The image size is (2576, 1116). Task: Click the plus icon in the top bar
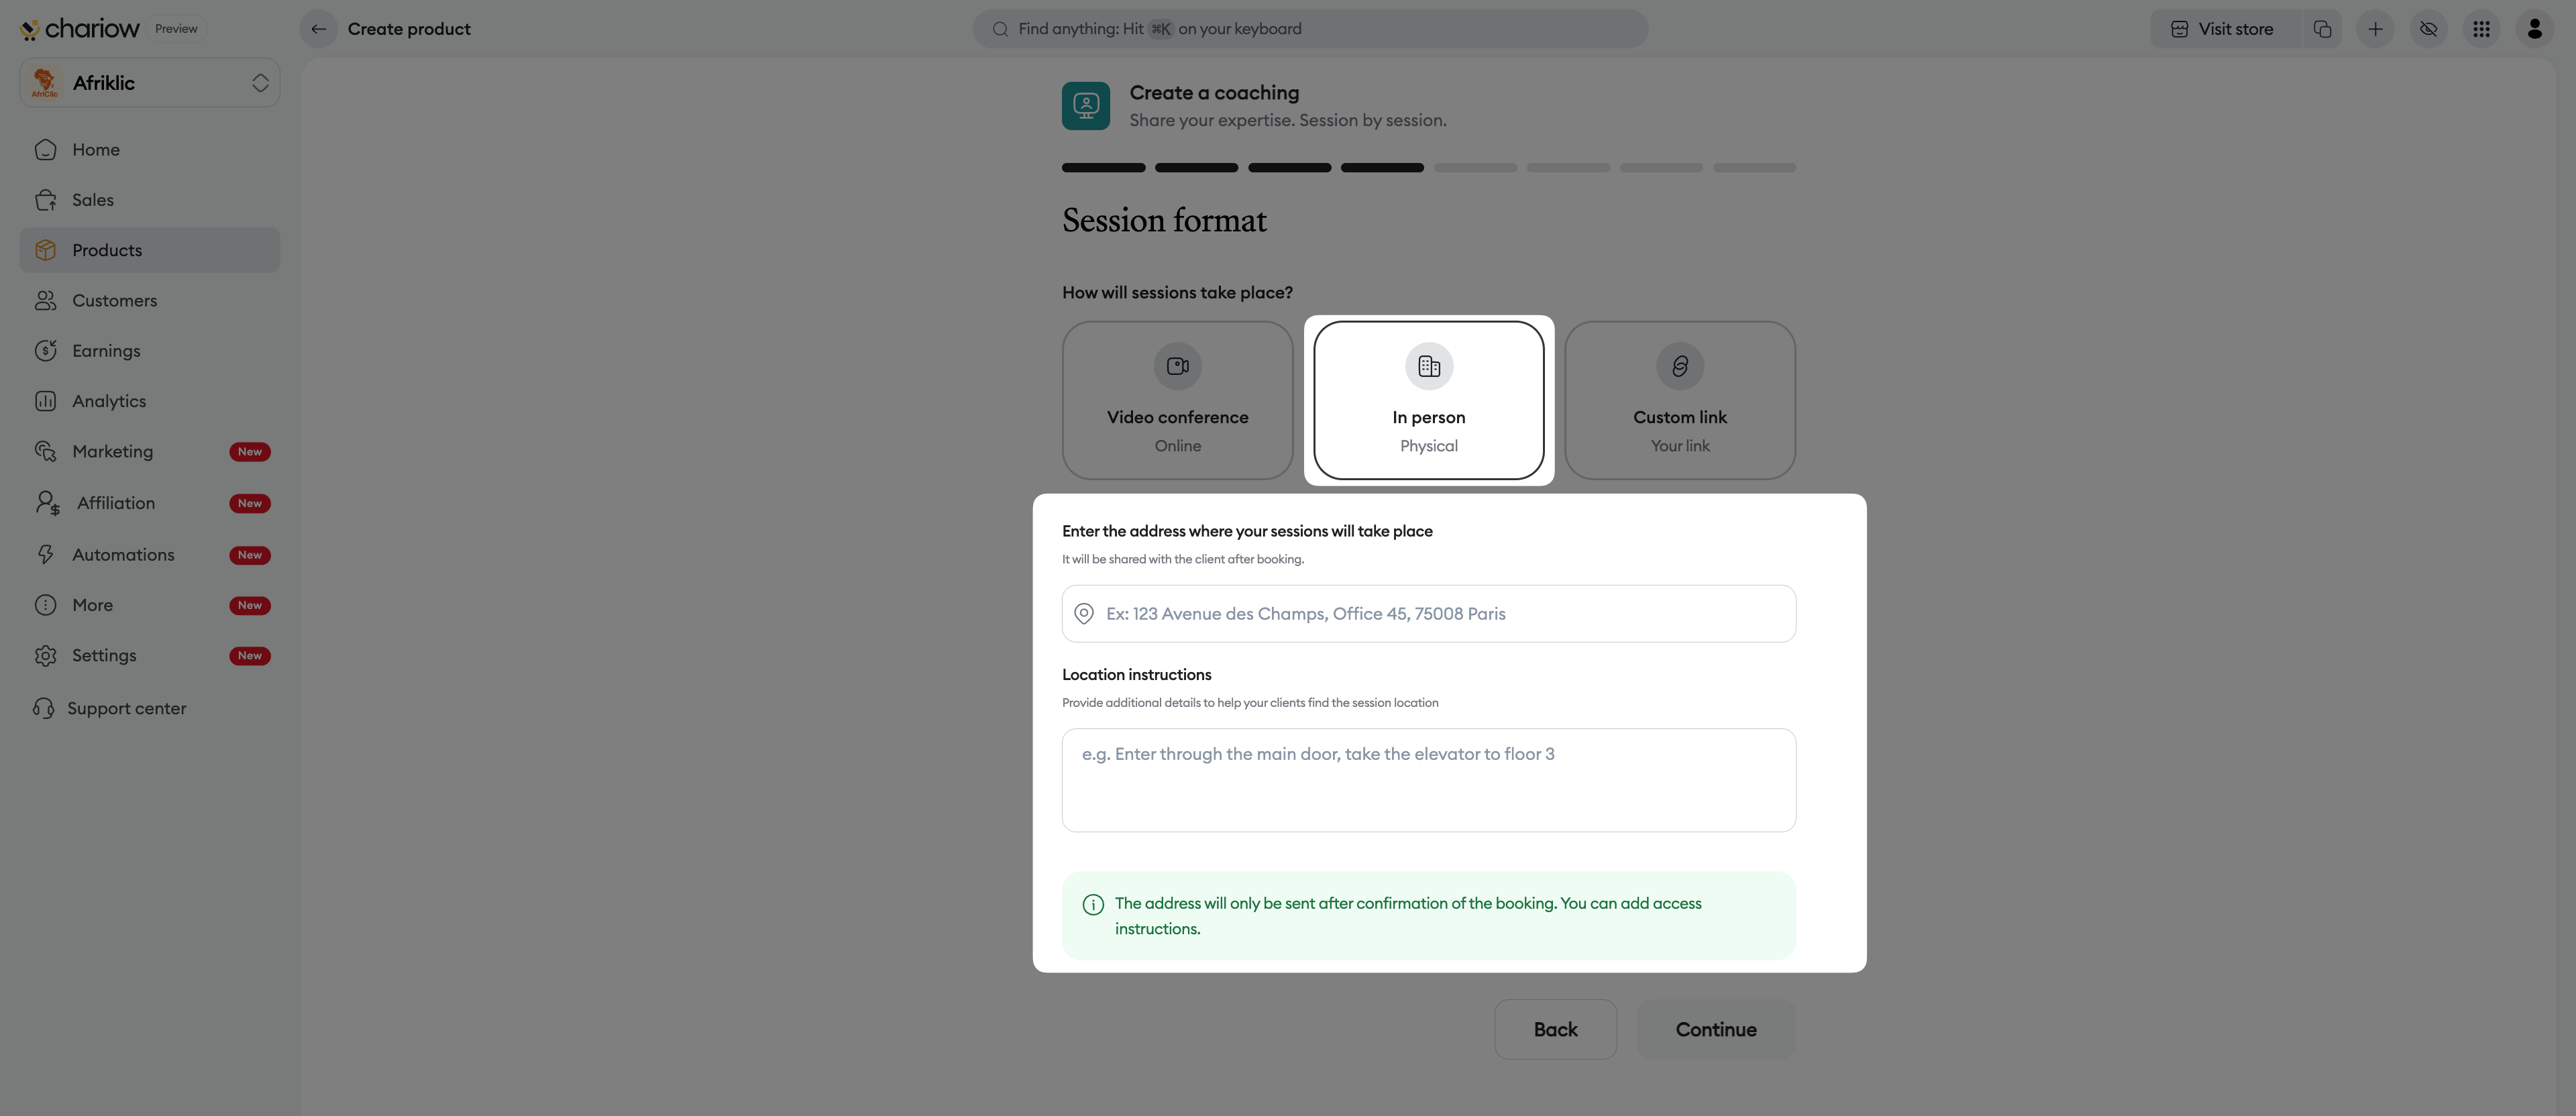pyautogui.click(x=2375, y=29)
